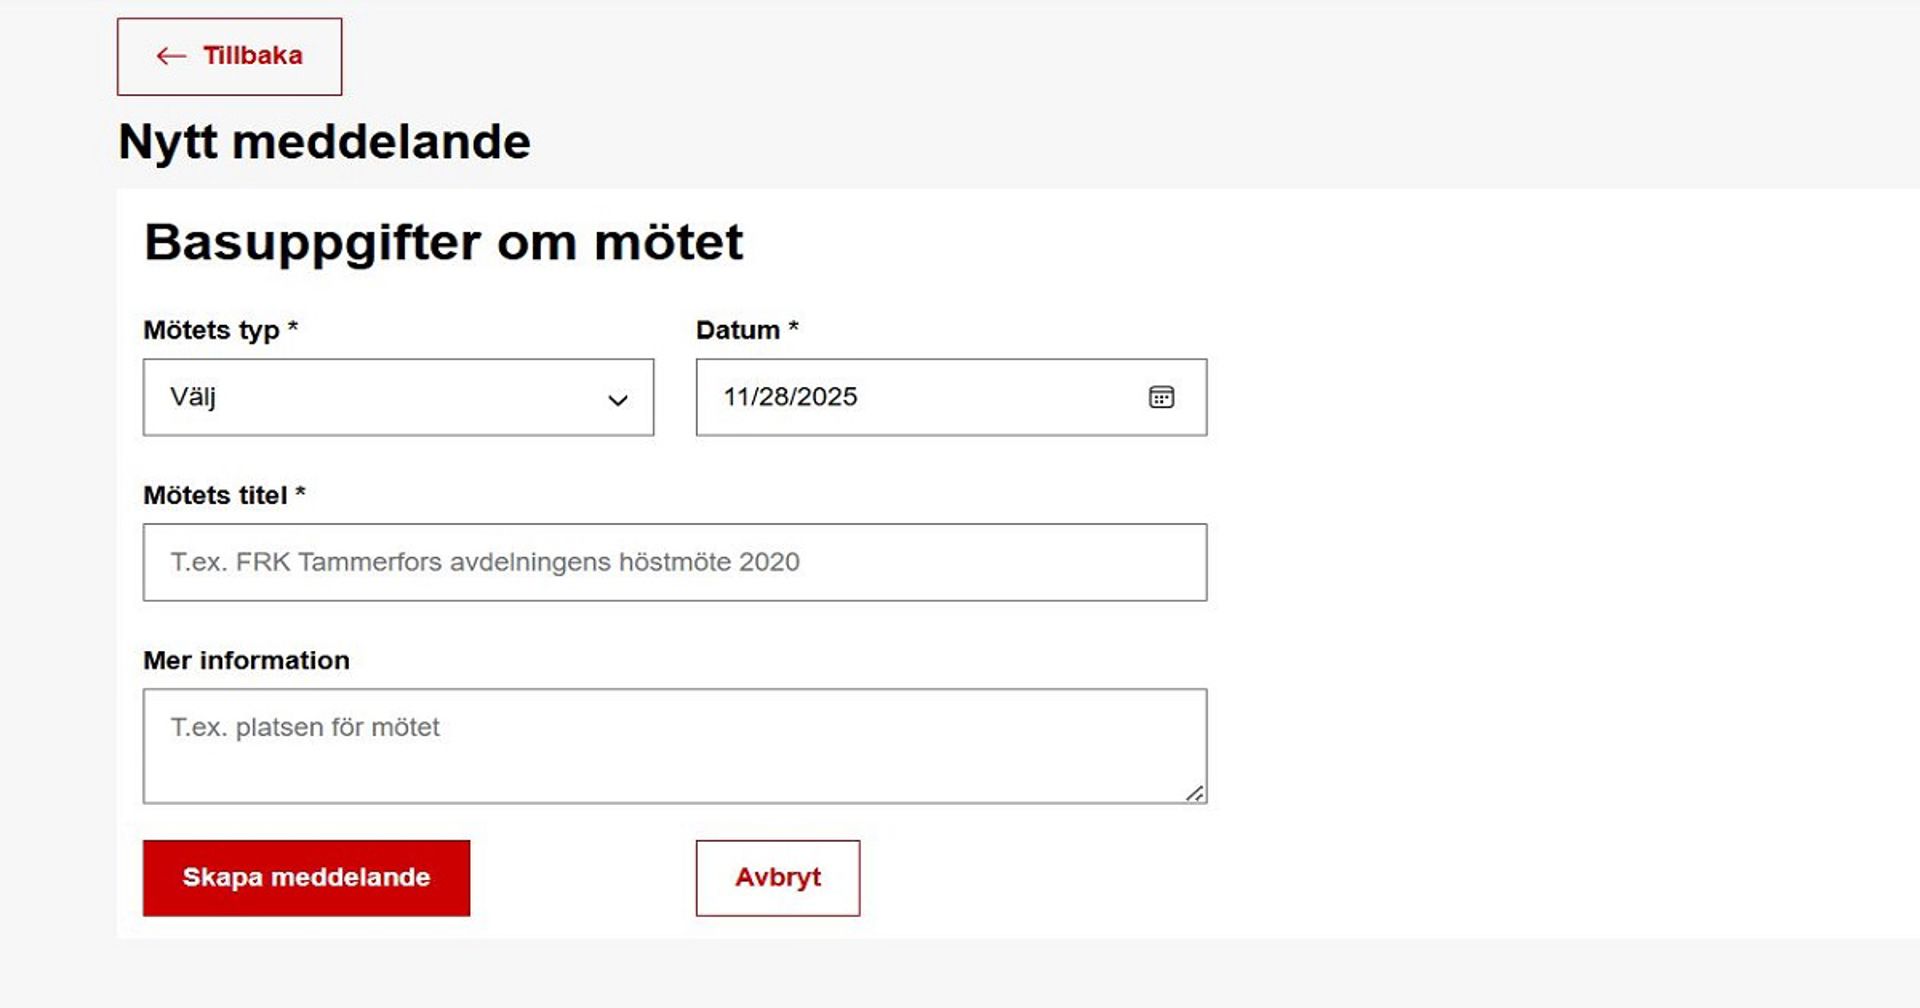Click the chevron on the Mötets typ selector
Image resolution: width=1920 pixels, height=1008 pixels.
tap(618, 399)
